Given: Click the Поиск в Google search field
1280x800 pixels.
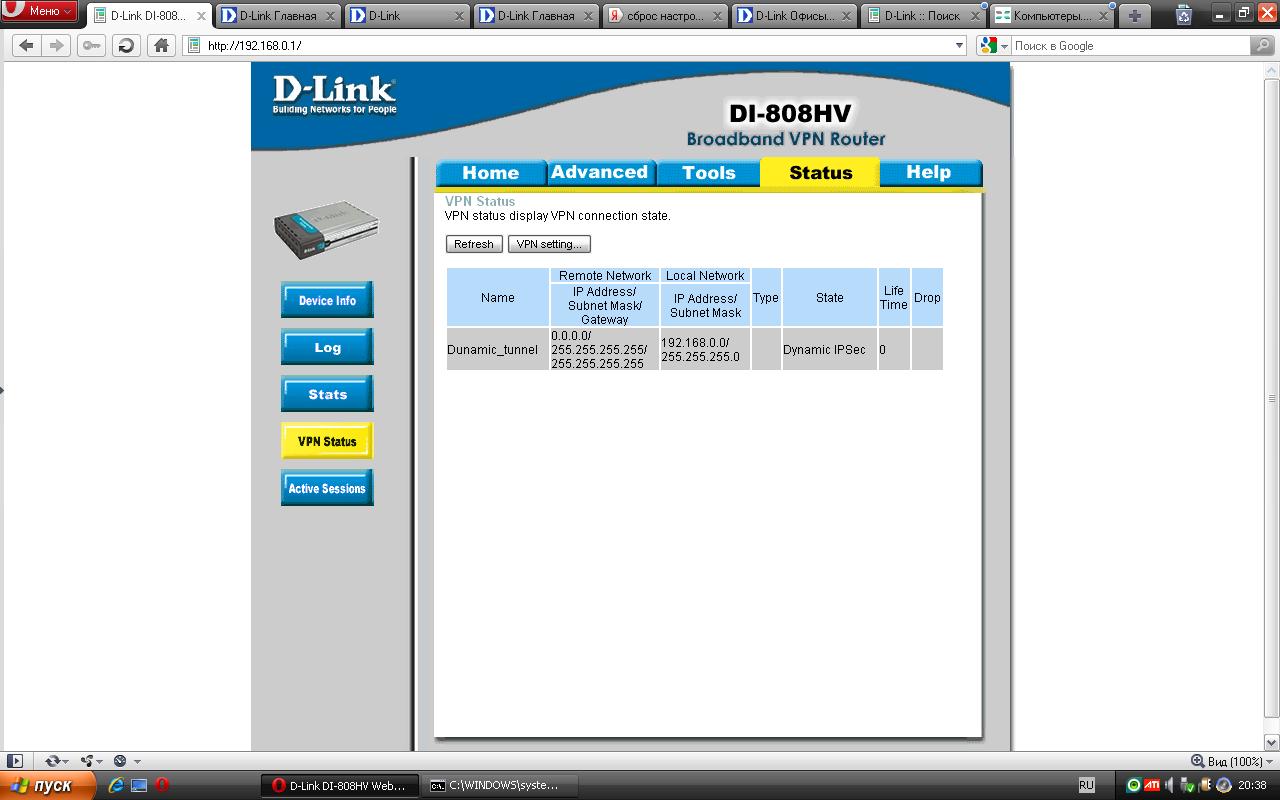Looking at the screenshot, I should pyautogui.click(x=1130, y=45).
